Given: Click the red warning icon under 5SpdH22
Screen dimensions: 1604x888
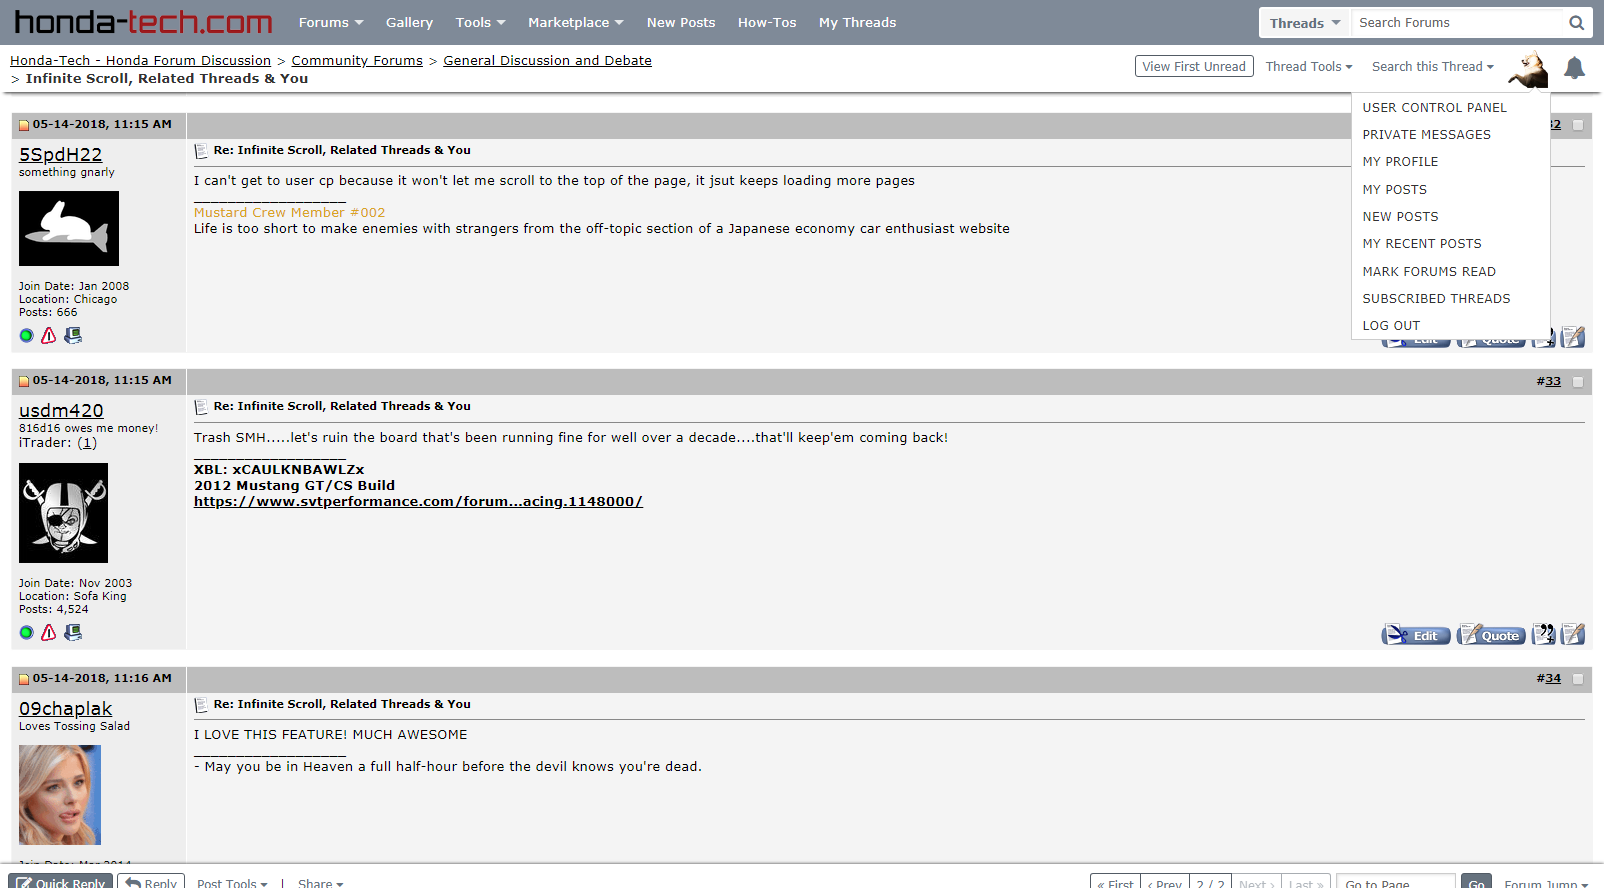Looking at the screenshot, I should click(x=48, y=336).
